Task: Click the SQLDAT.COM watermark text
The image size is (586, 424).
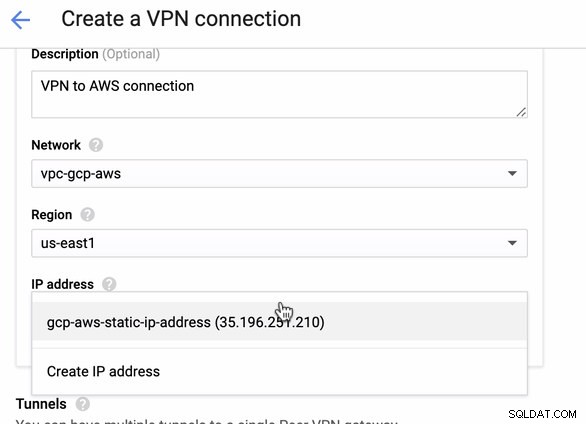Action: tap(542, 414)
